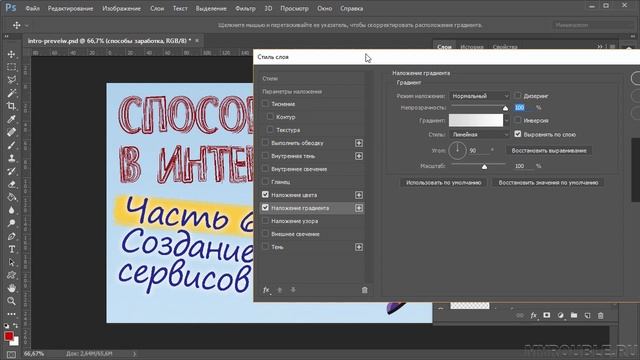Click the gradient preview swatch
640x360 pixels.
click(x=476, y=120)
